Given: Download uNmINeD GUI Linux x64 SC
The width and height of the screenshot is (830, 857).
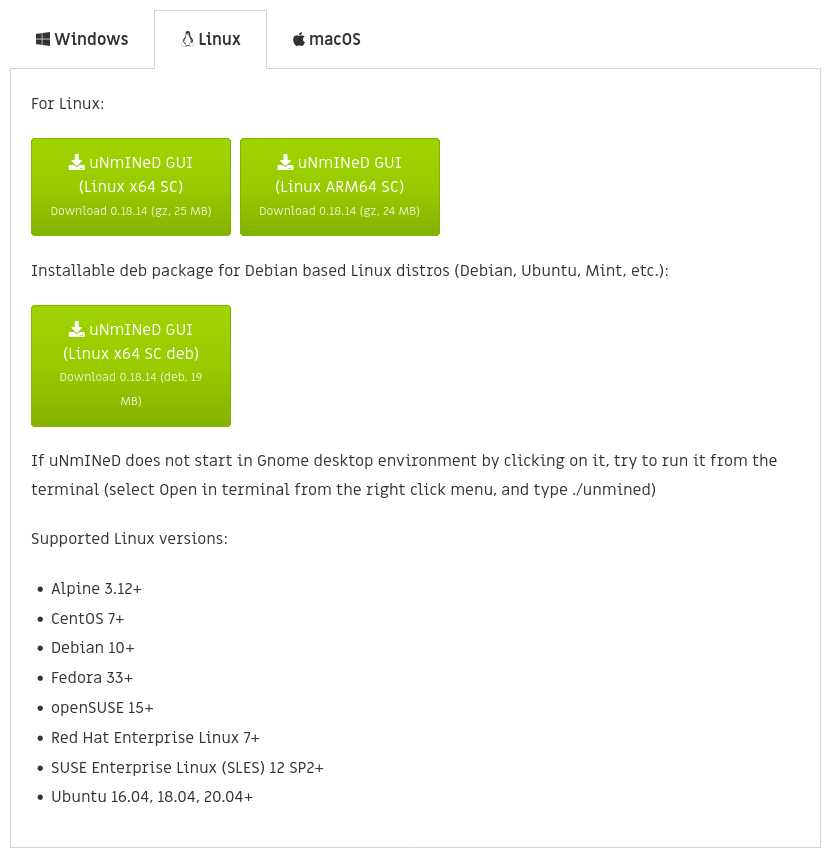Looking at the screenshot, I should point(131,187).
